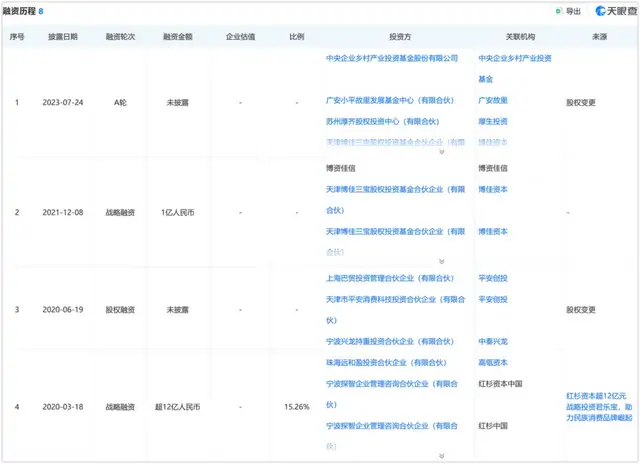Expand investor list for 2023-07-24 A轮 row
Screen dimensions: 640x464
coord(442,152)
